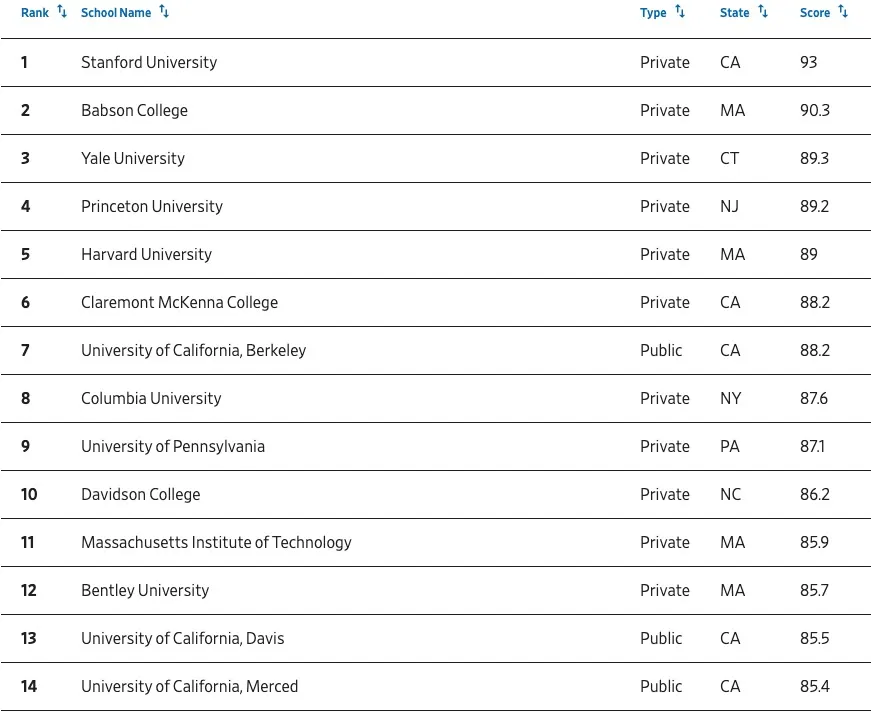This screenshot has height=712, width=871.
Task: Open the Stanford University entry
Action: coord(149,62)
